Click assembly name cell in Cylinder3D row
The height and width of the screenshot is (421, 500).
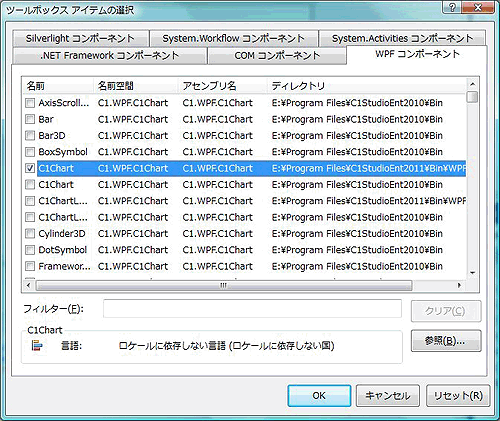point(218,234)
